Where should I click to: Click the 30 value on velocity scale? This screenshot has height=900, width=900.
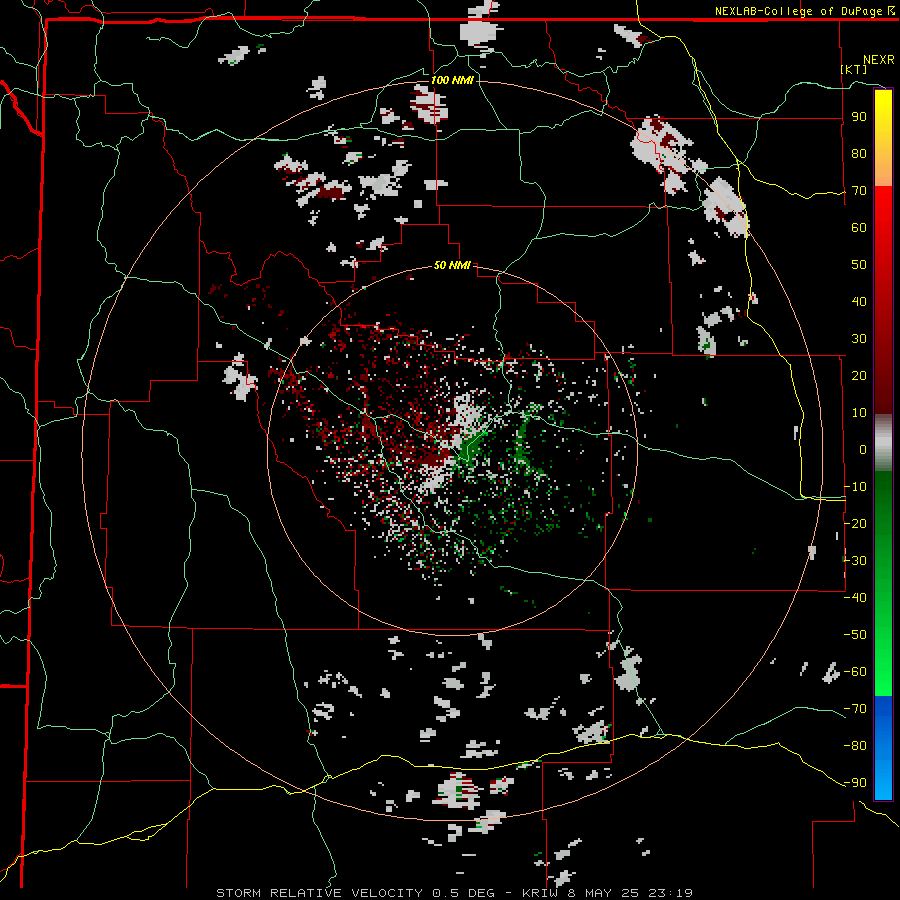pos(859,339)
